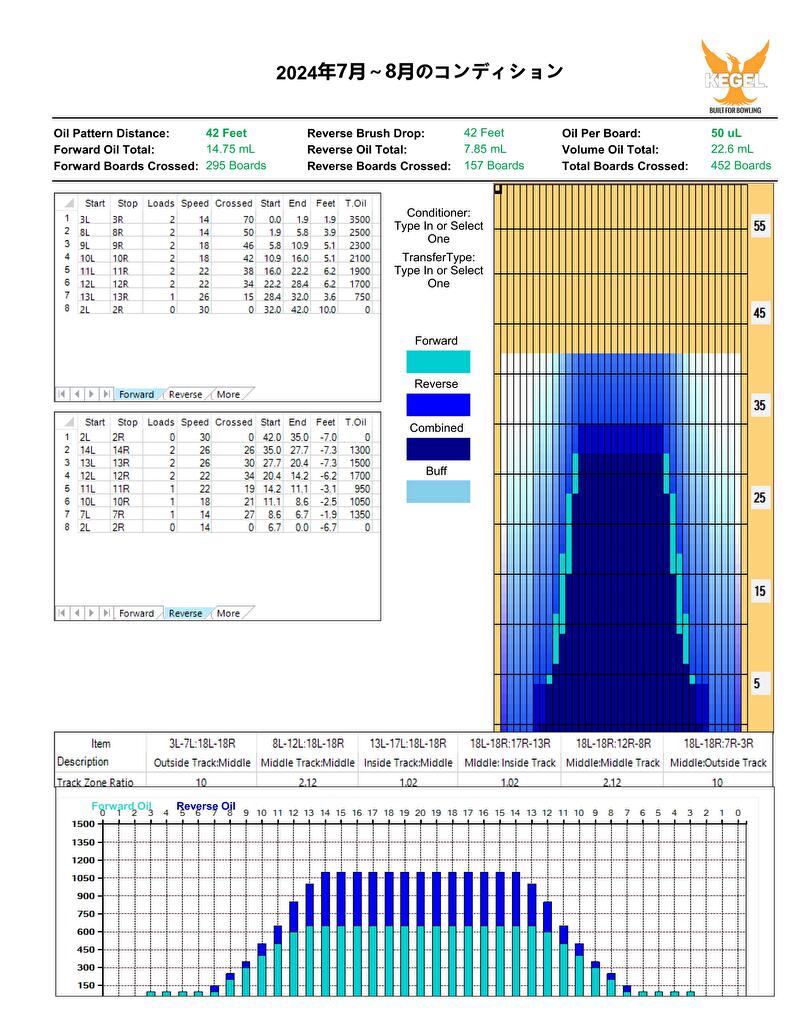Click the bright blue Reverse legend swatch

438,405
